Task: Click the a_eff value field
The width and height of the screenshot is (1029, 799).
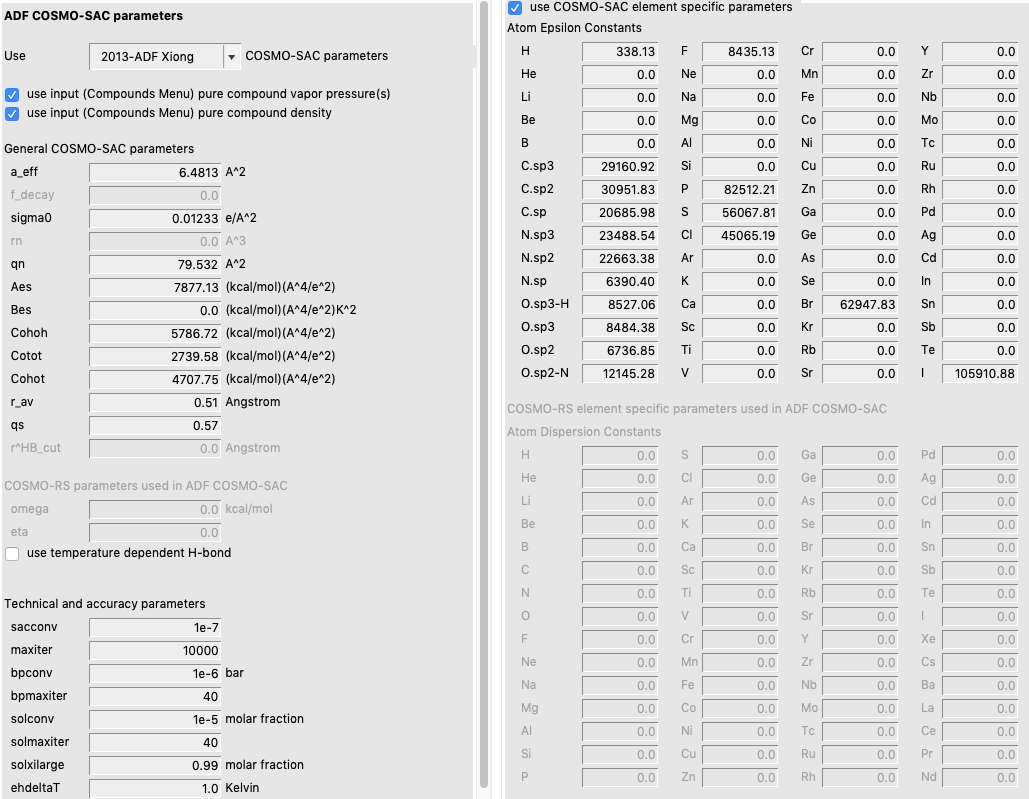Action: 155,173
